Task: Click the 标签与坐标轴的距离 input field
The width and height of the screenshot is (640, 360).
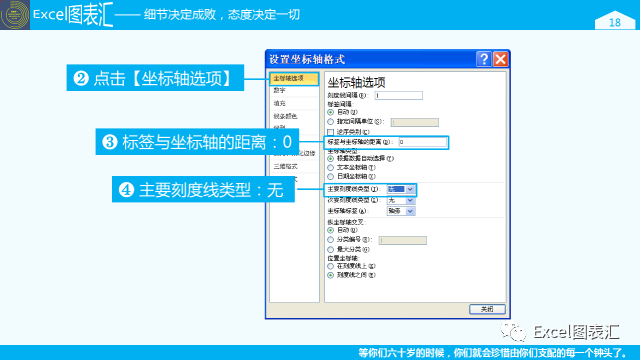Action: pos(422,142)
